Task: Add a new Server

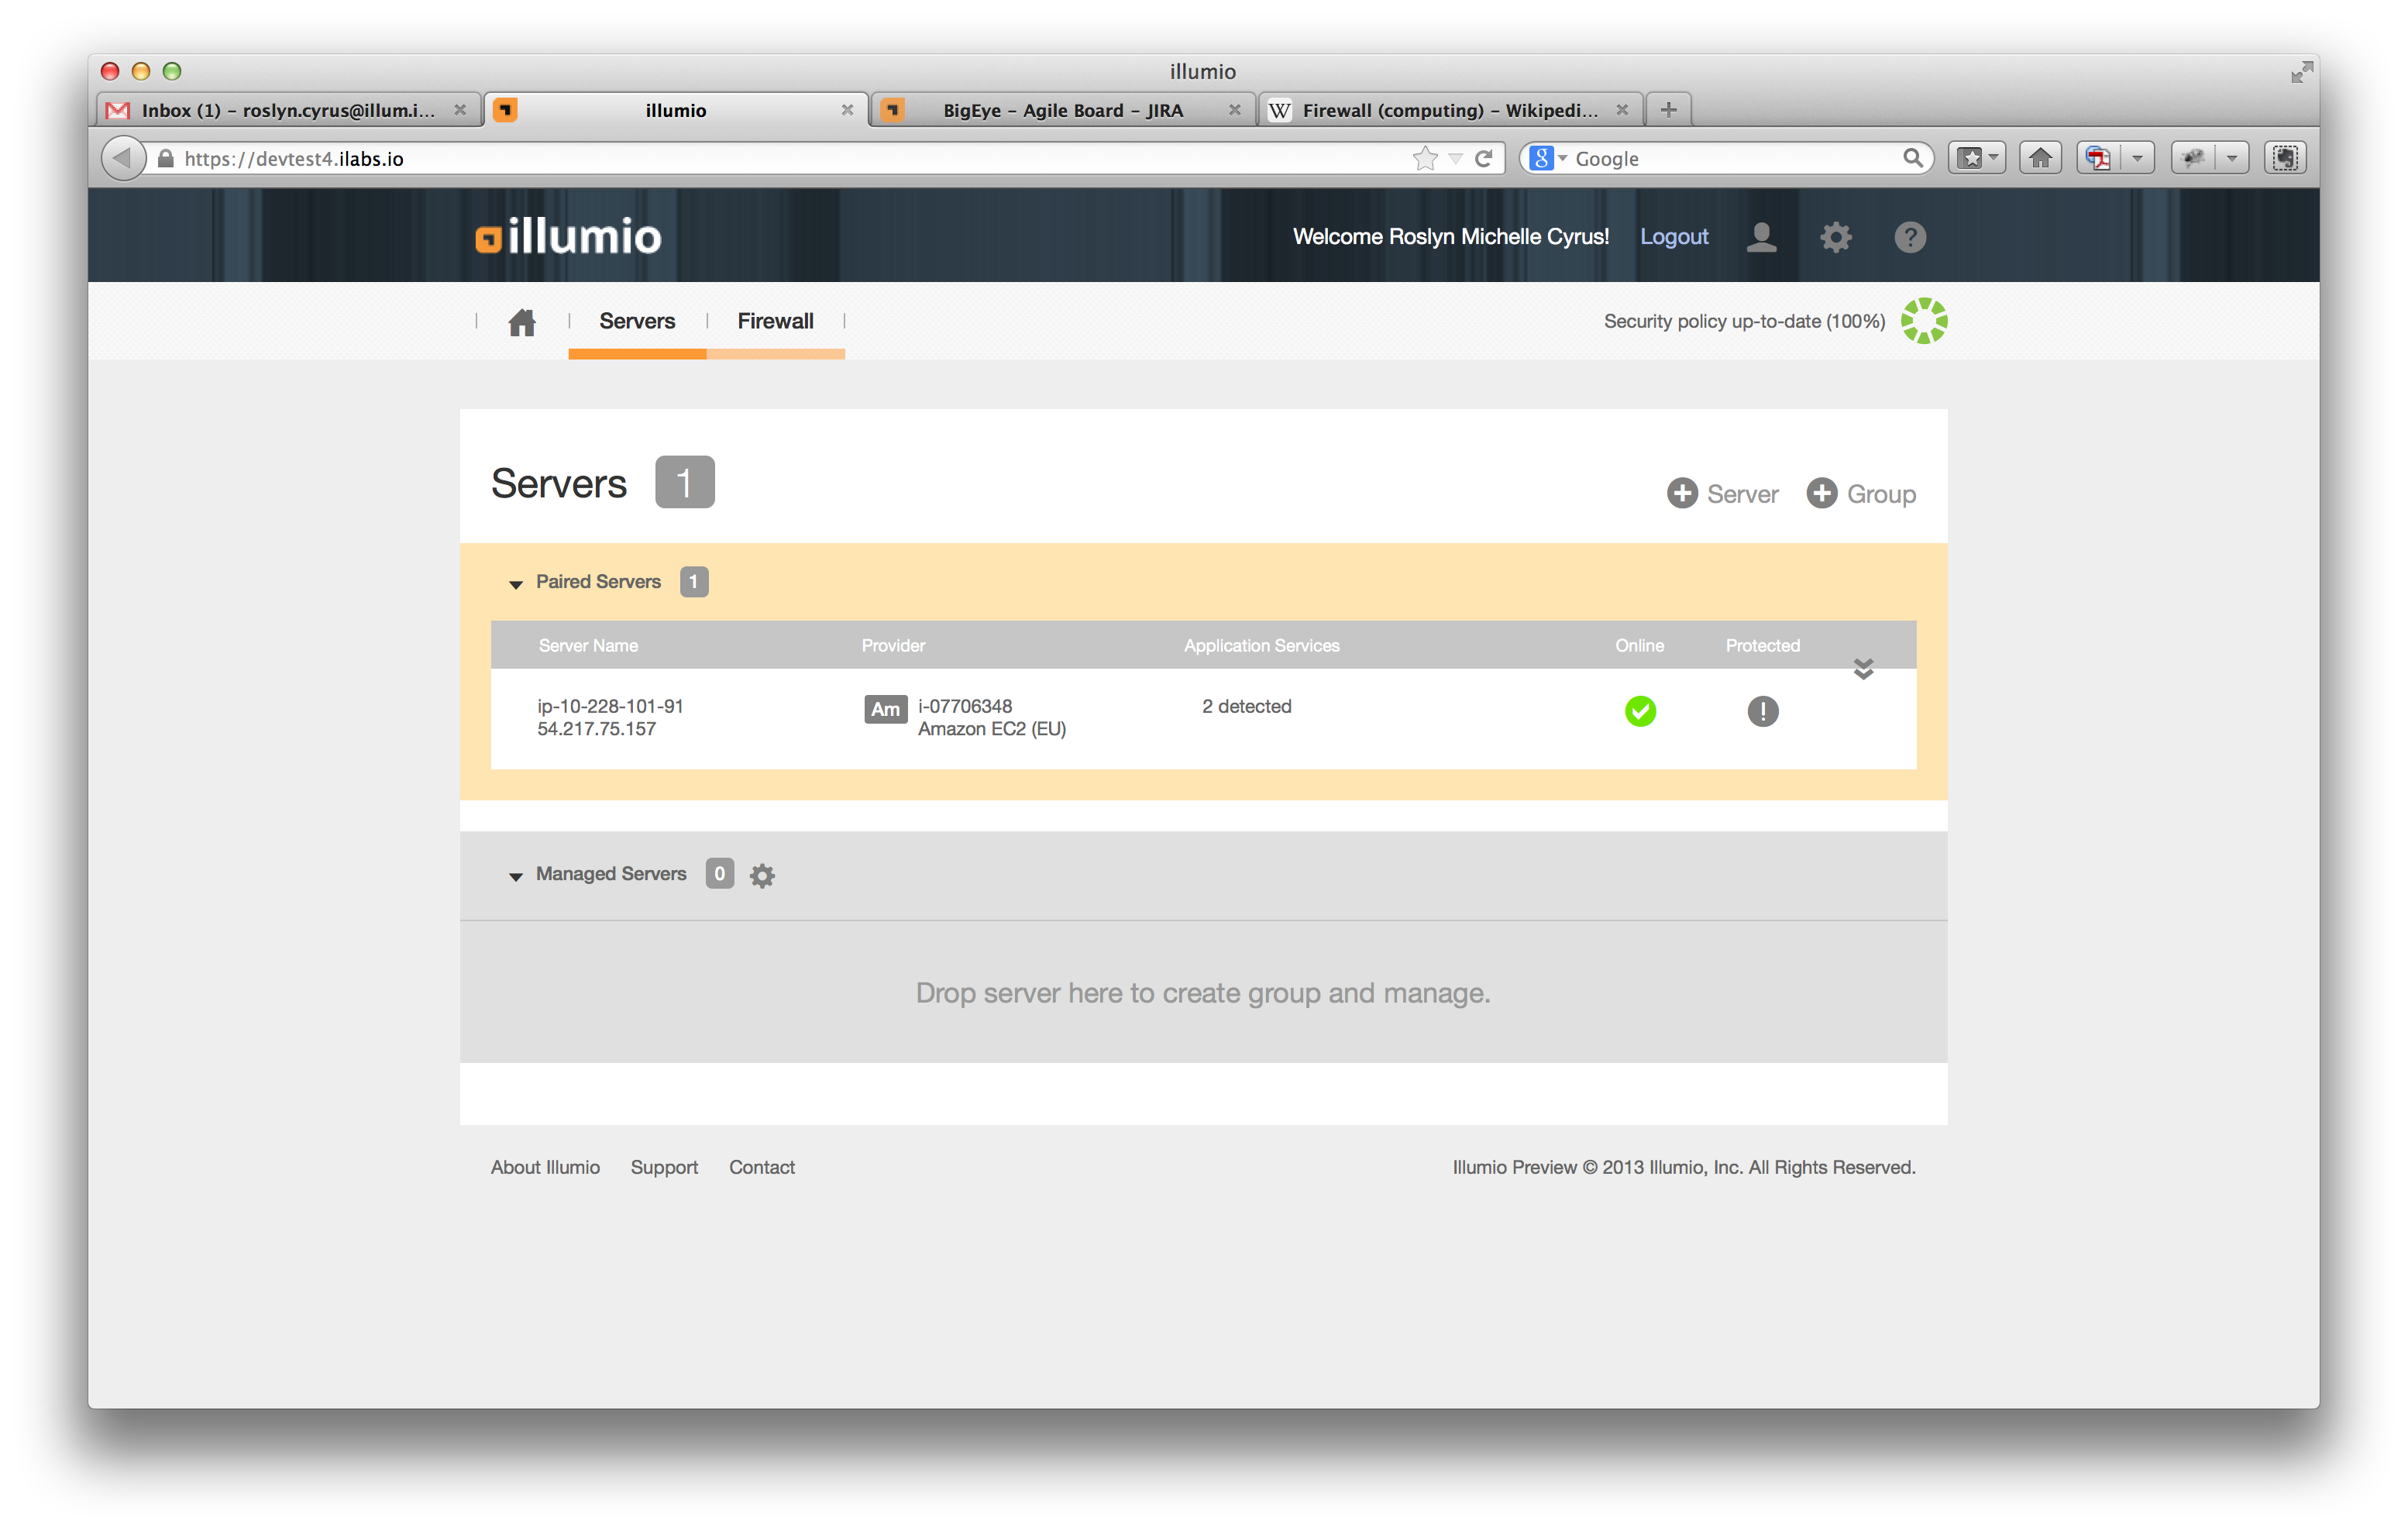Action: (x=1722, y=494)
